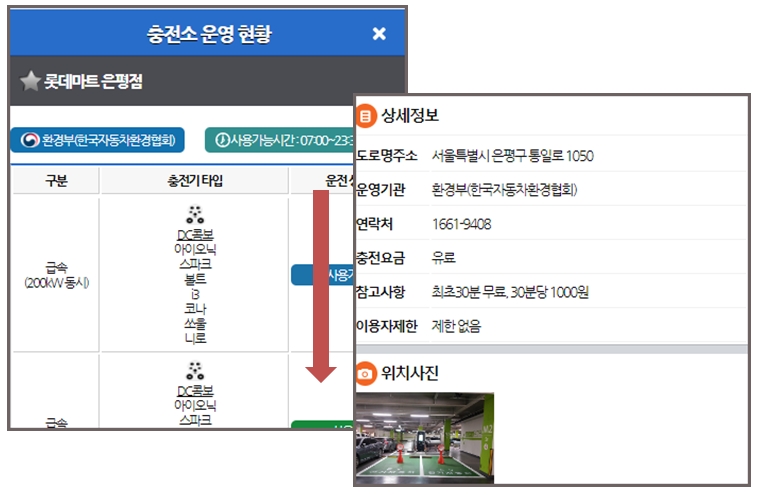Click the connector icon in first charger row
The width and height of the screenshot is (758, 495).
point(195,215)
